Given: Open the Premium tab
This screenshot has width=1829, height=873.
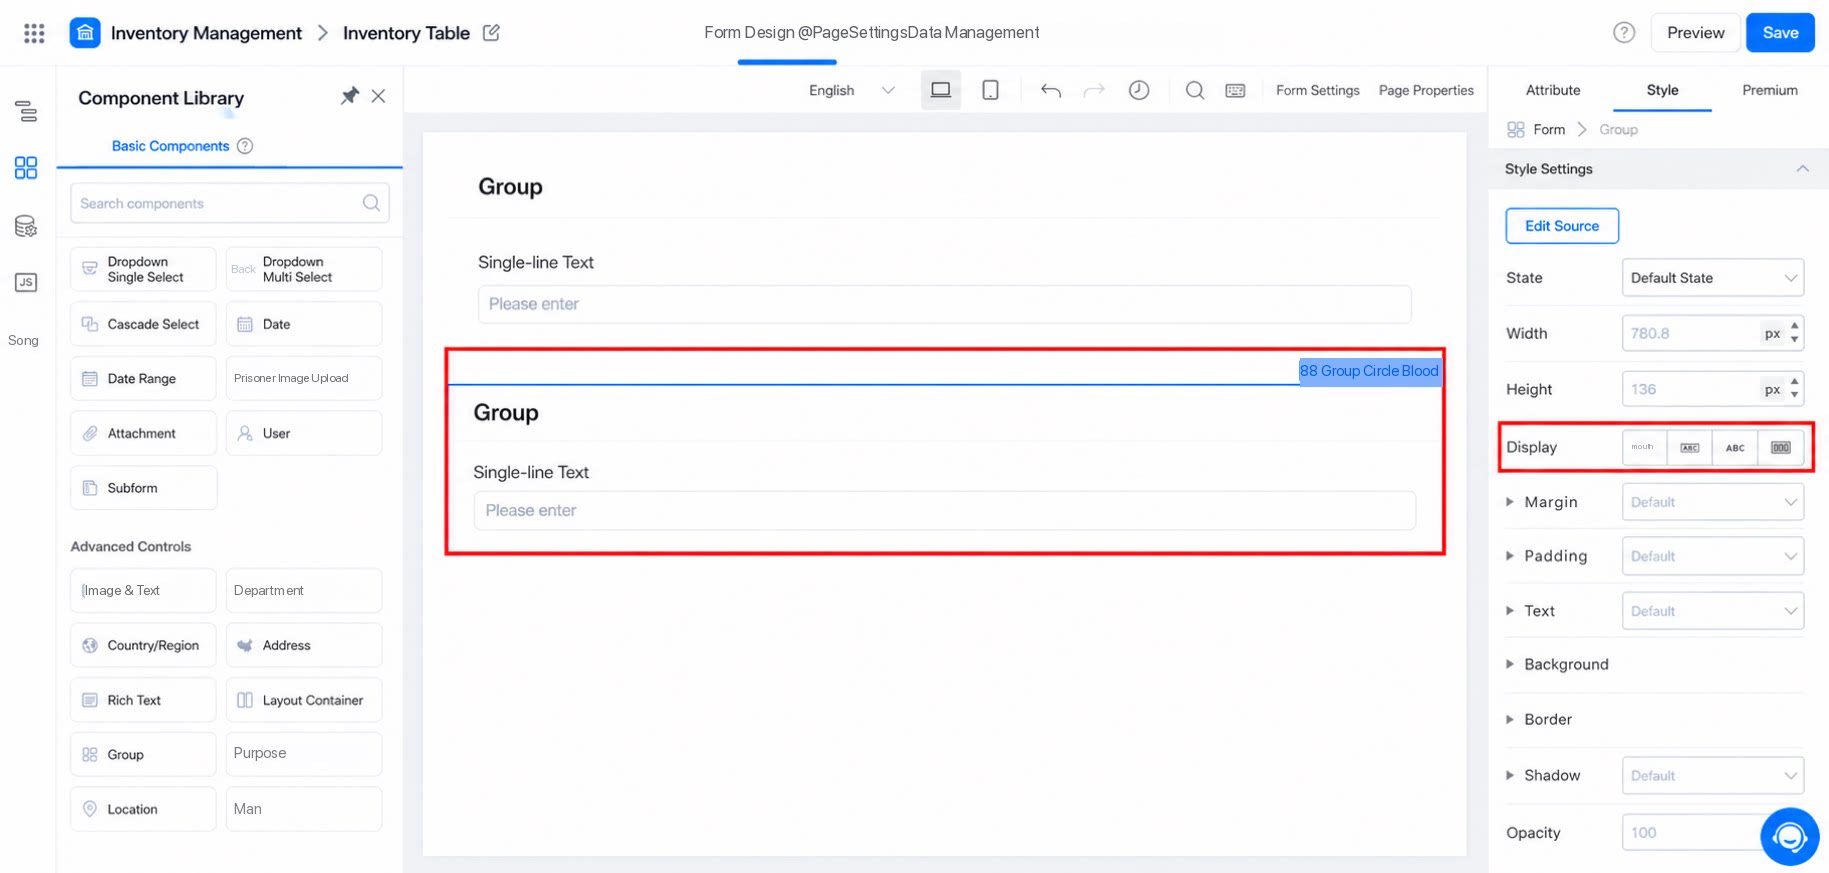Looking at the screenshot, I should [1769, 90].
